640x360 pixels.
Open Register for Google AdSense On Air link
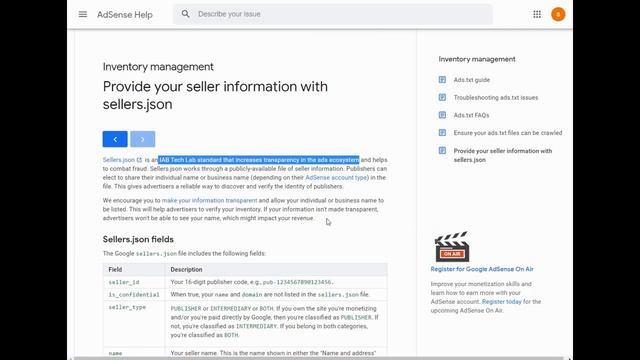coord(482,269)
